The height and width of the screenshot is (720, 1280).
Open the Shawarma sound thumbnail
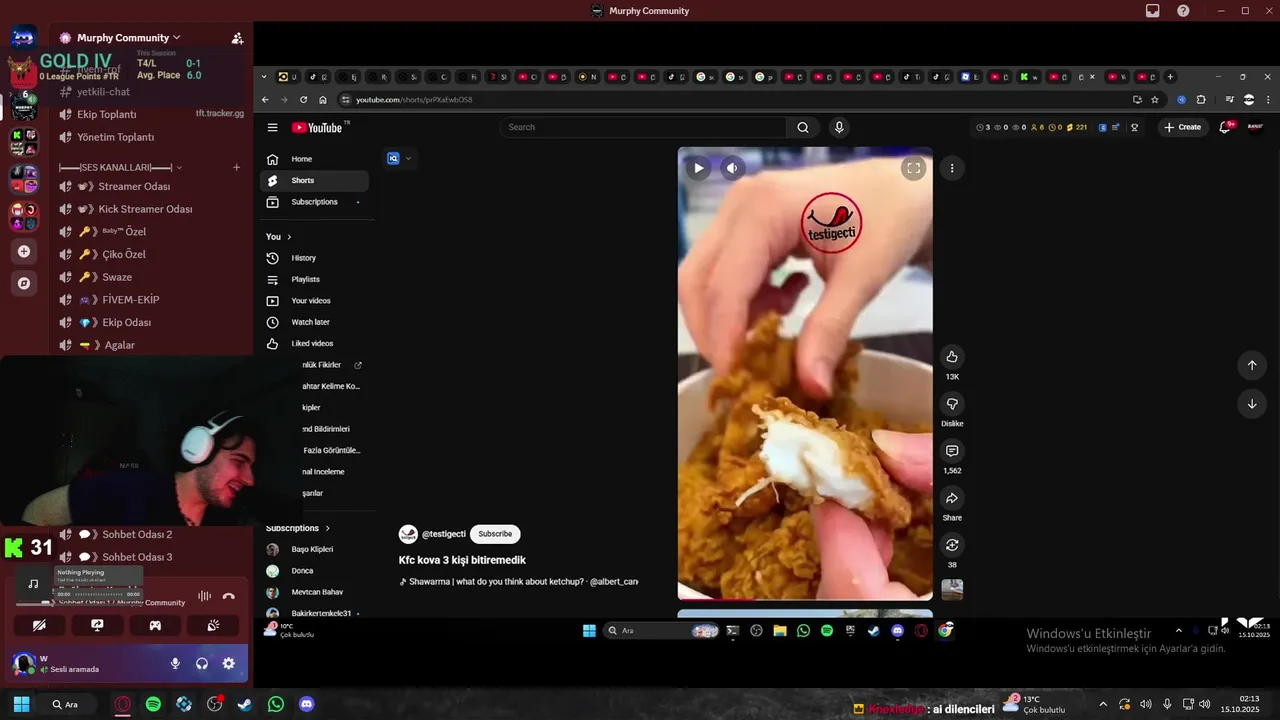(952, 590)
